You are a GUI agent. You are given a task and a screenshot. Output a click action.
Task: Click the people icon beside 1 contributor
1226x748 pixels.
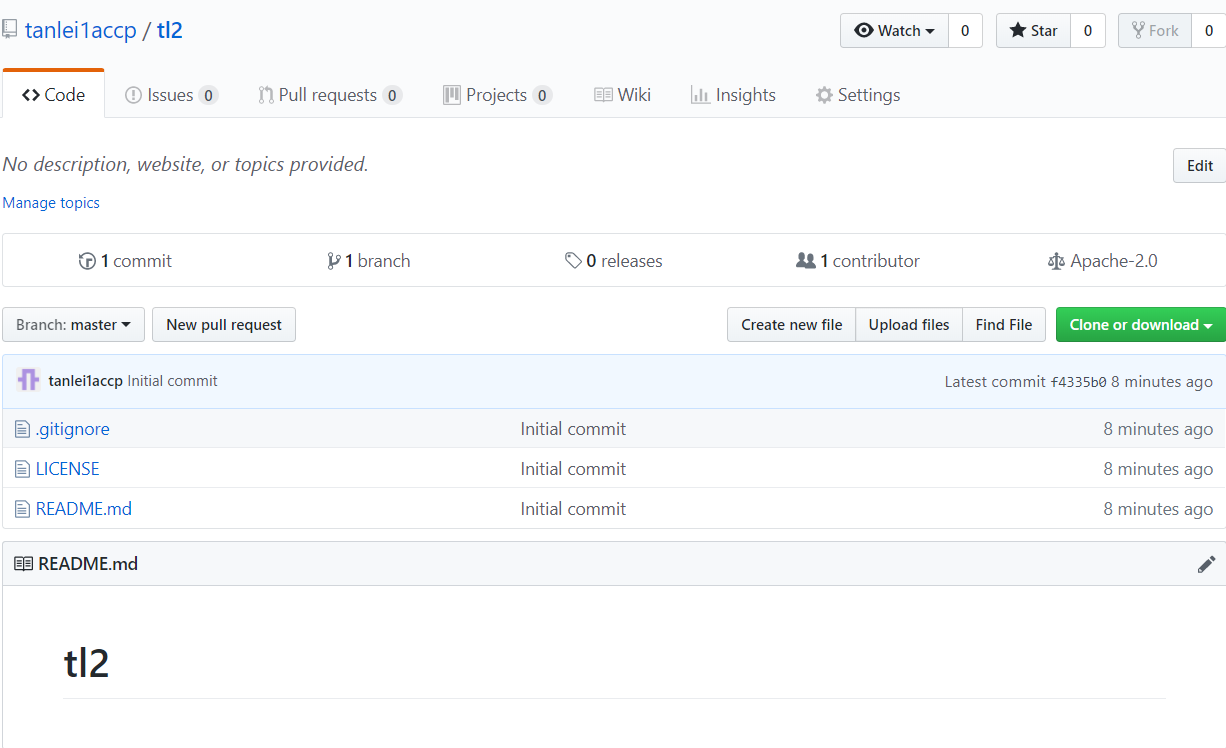[x=805, y=261]
